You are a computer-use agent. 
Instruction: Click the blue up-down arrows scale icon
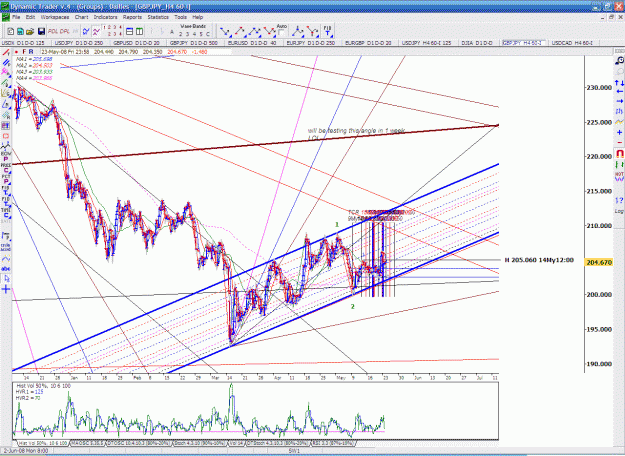coord(619,83)
